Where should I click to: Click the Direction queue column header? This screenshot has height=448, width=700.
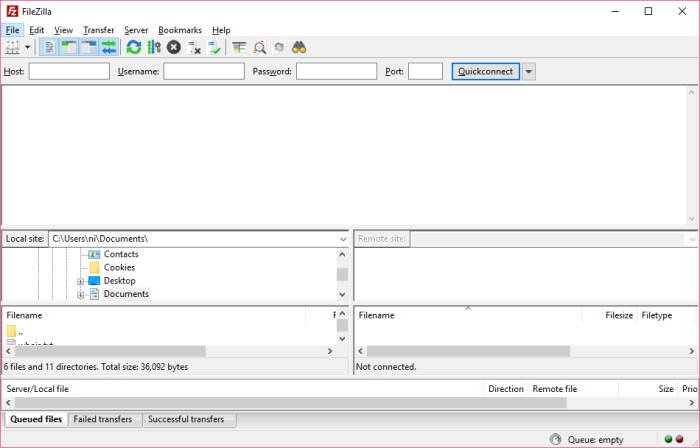(506, 389)
